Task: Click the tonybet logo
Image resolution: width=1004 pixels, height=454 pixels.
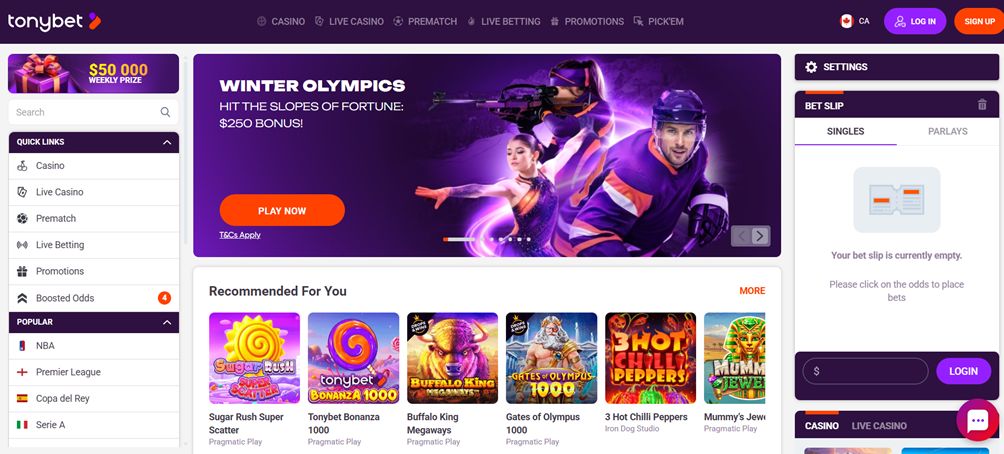Action: [x=54, y=21]
